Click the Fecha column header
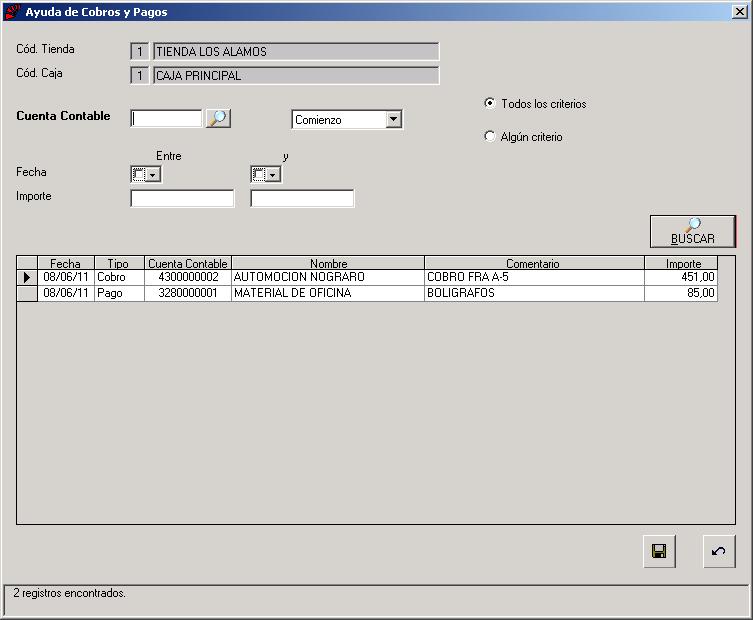The image size is (753, 620). [66, 263]
